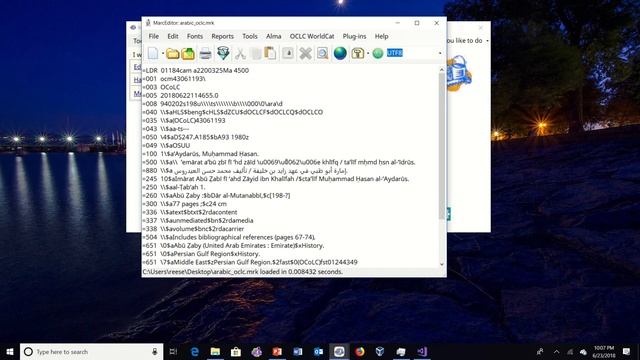
Task: Launch Microsoft Edge from taskbar
Action: 195,351
